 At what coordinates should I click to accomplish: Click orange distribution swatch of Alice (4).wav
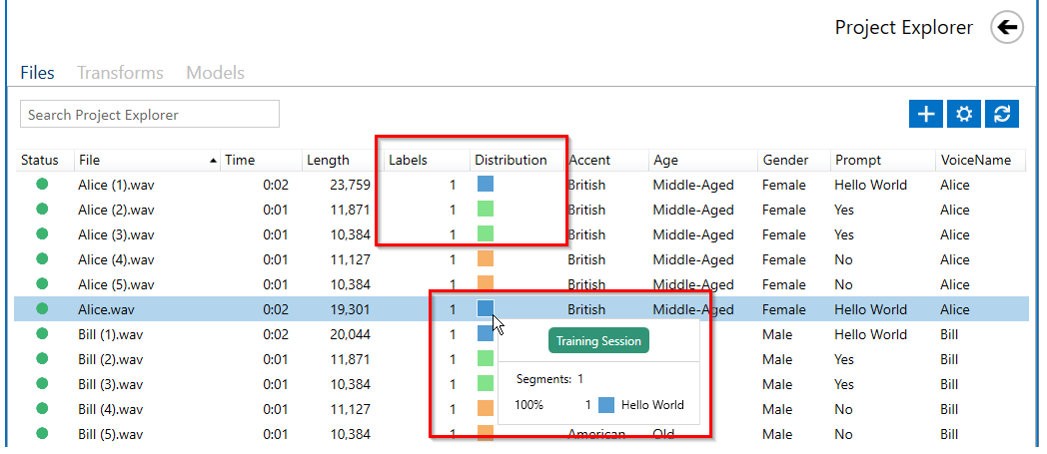pyautogui.click(x=485, y=259)
